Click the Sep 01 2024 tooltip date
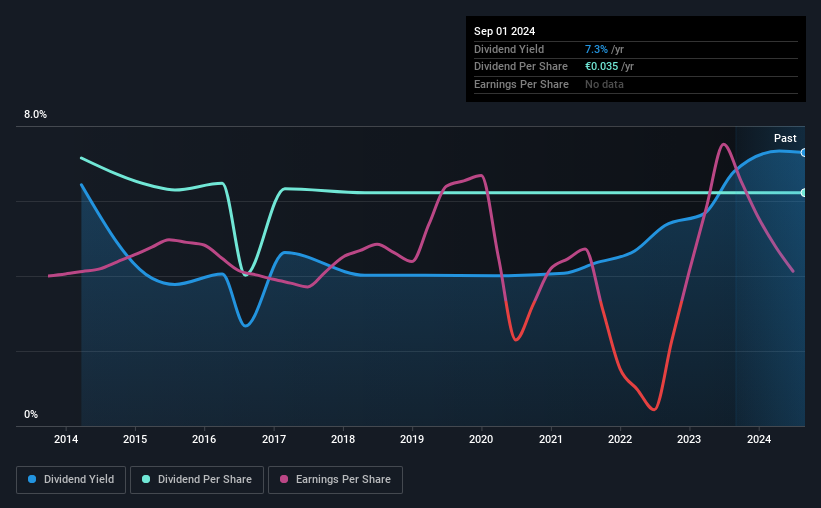821x508 pixels. point(504,31)
